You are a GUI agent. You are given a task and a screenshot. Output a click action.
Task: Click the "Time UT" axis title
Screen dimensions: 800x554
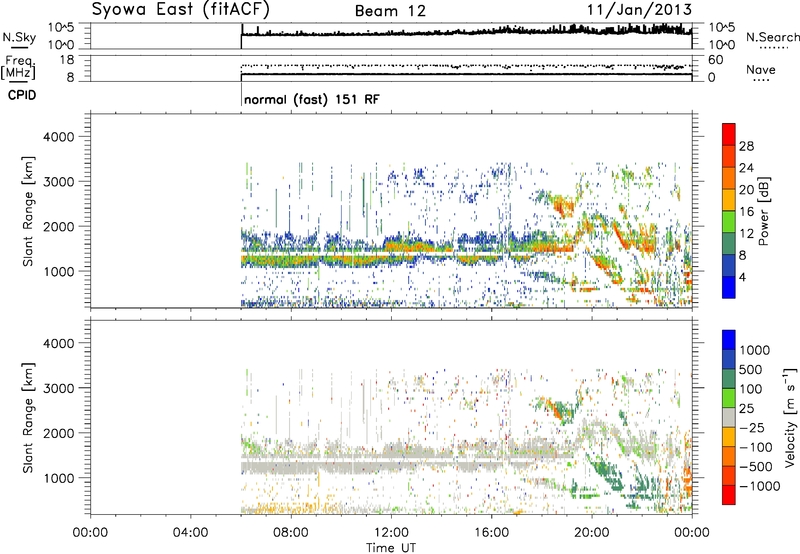(391, 547)
